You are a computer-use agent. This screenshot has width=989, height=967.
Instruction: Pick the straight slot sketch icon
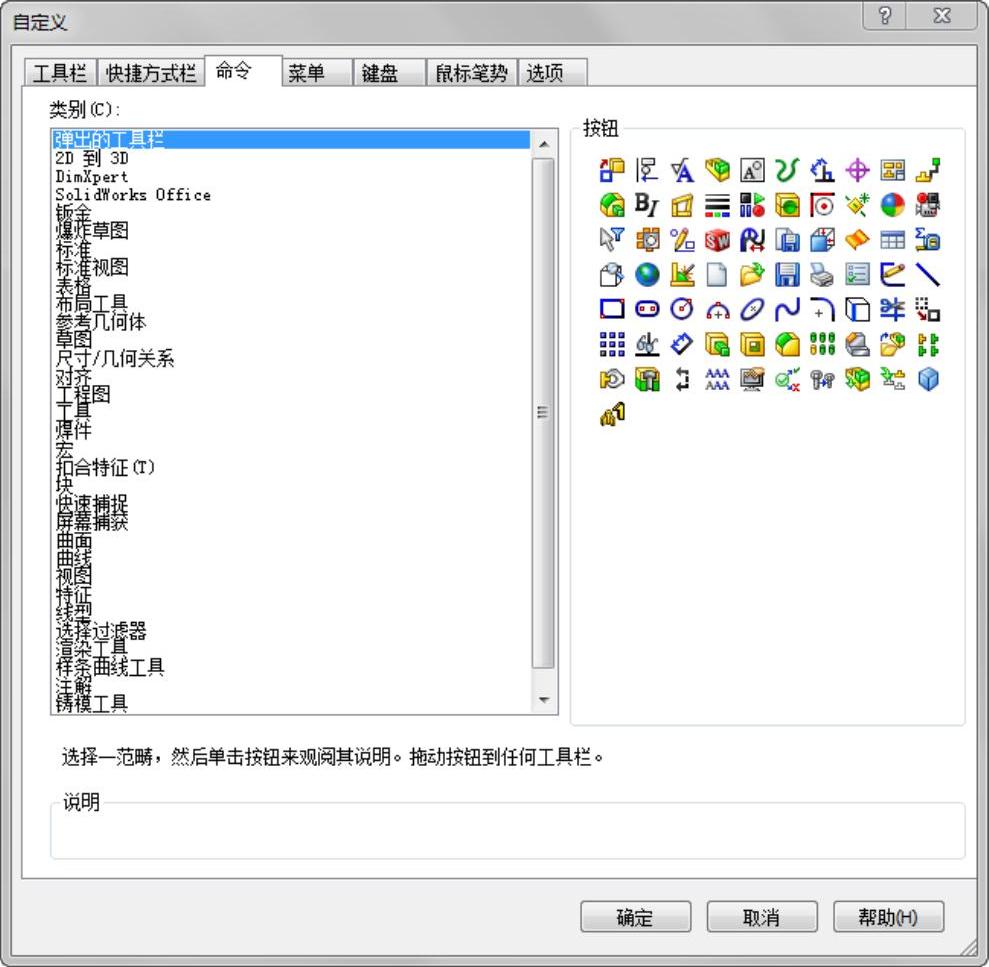point(647,310)
